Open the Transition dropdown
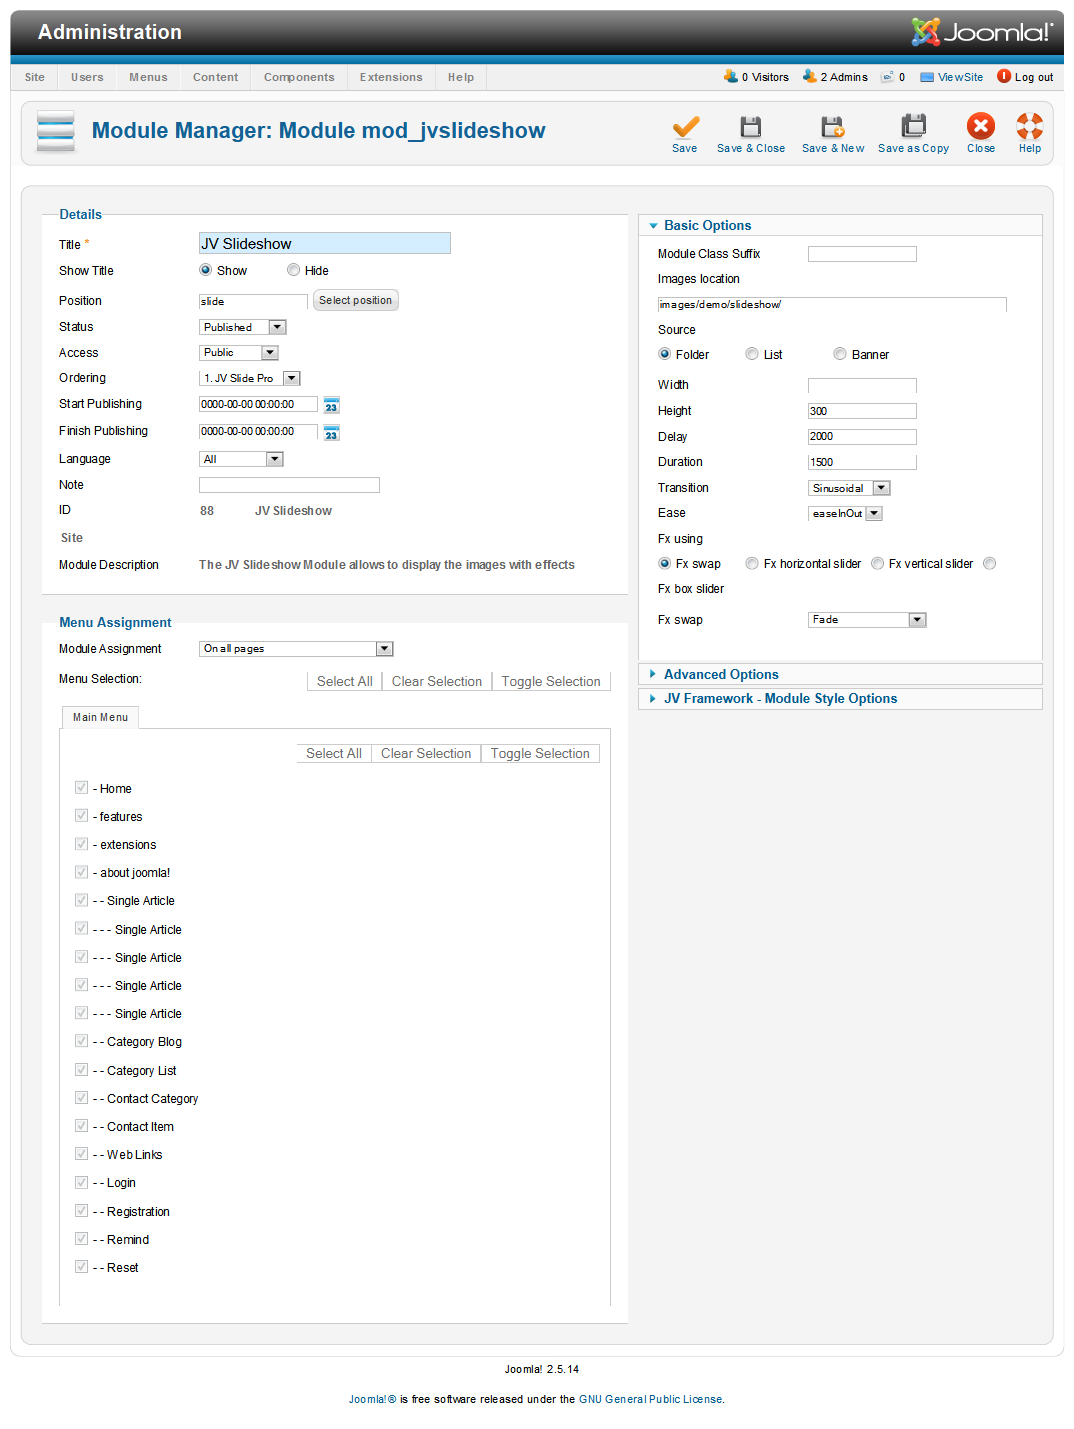The width and height of the screenshot is (1074, 1429). 849,488
